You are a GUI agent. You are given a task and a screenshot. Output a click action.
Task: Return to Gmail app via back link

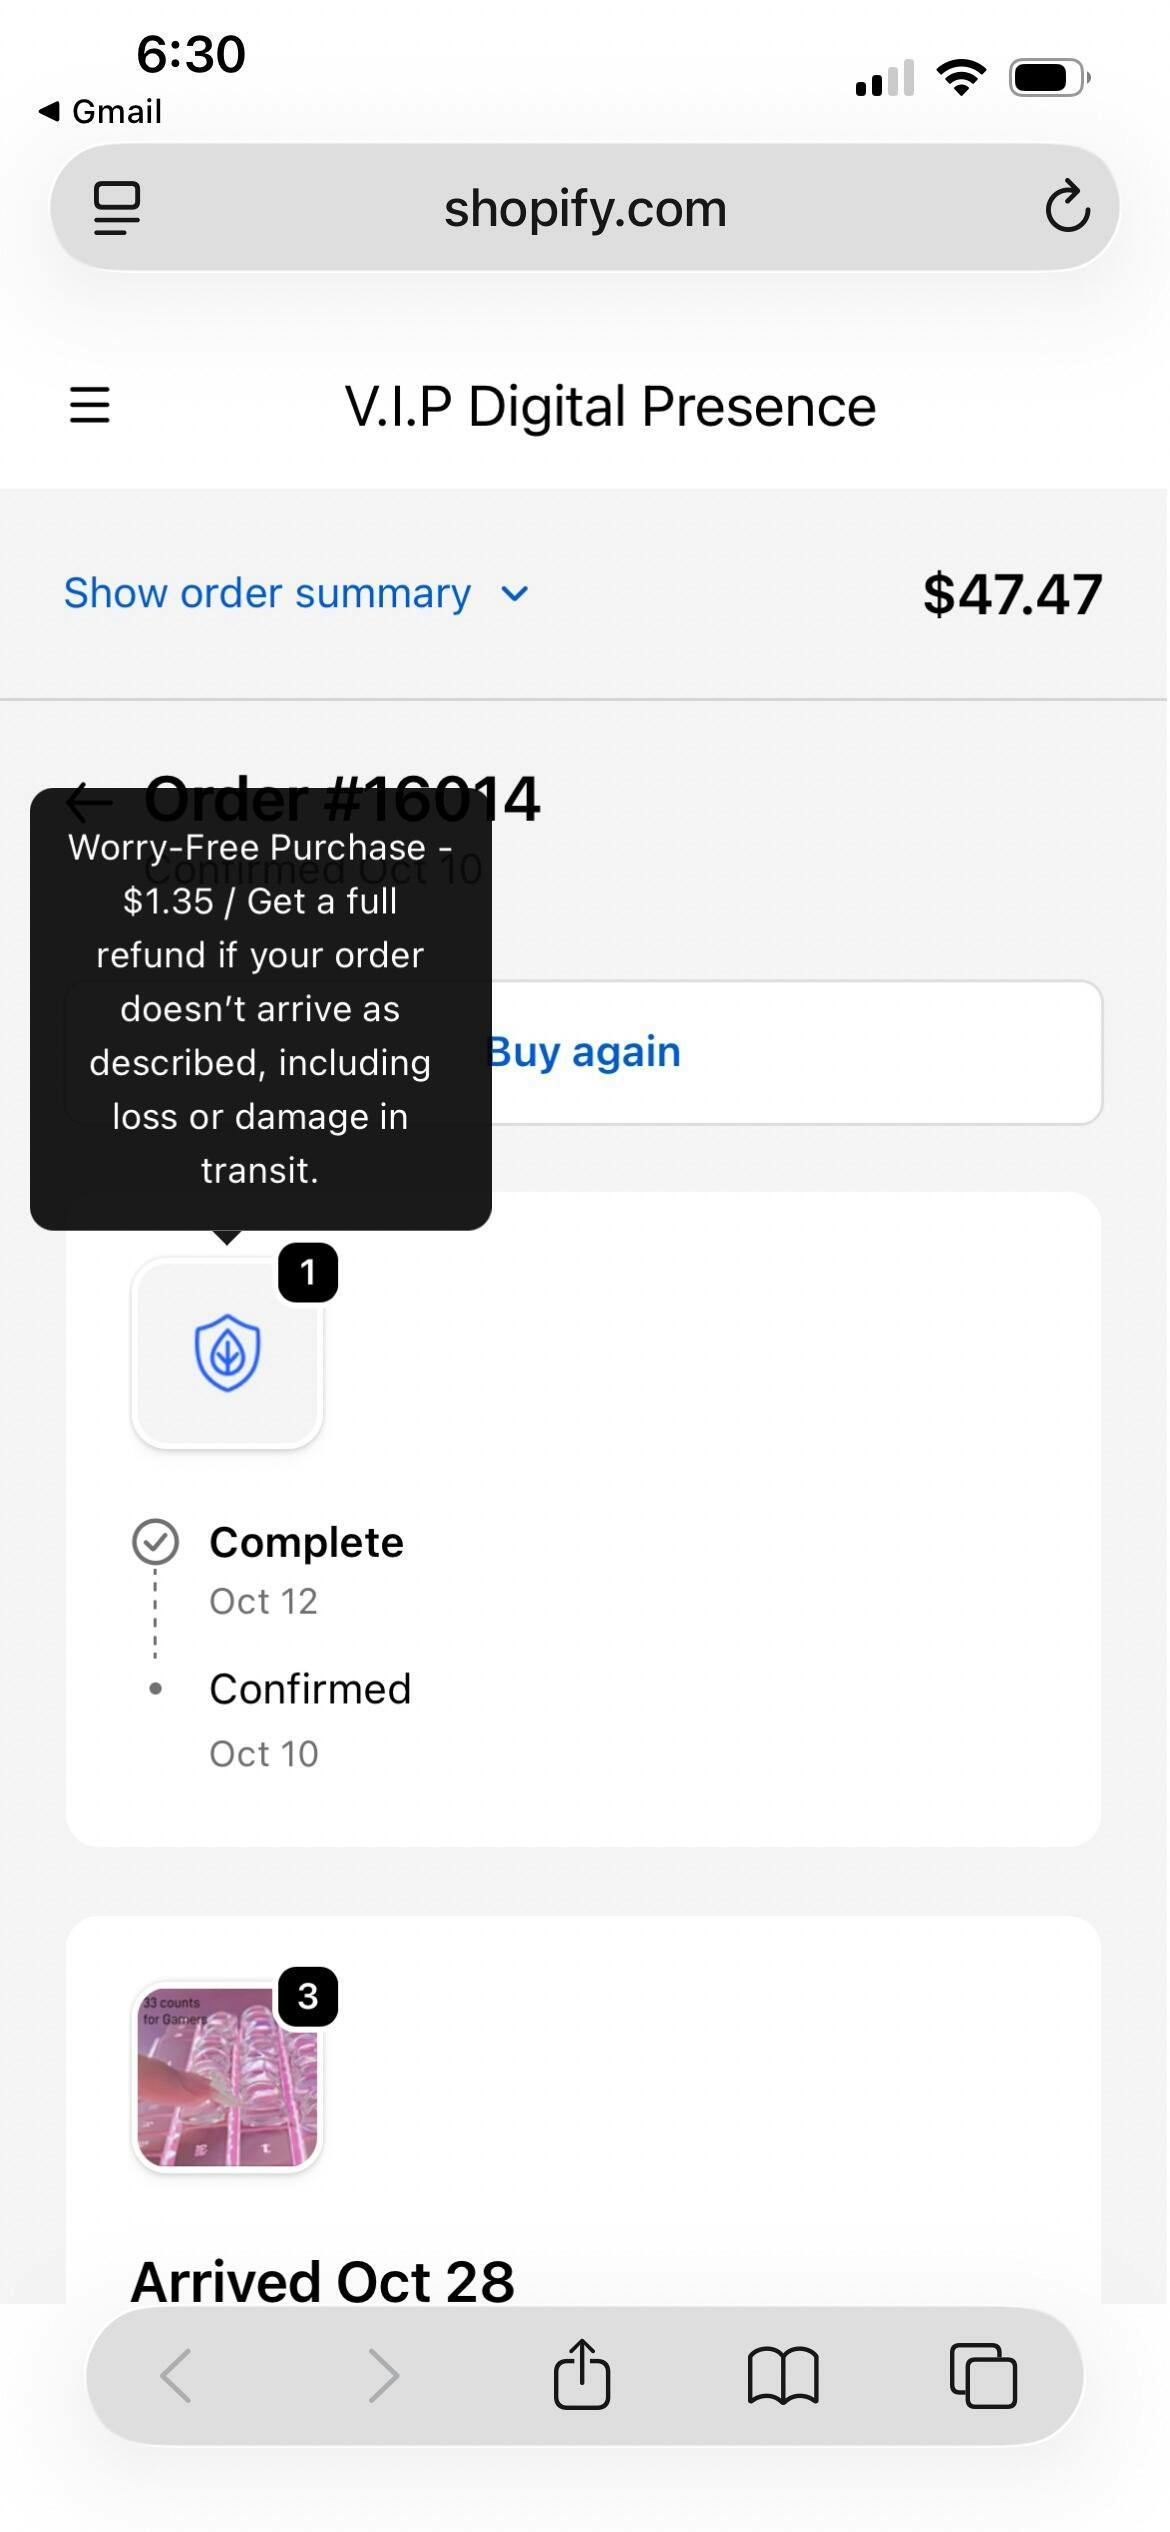point(101,111)
